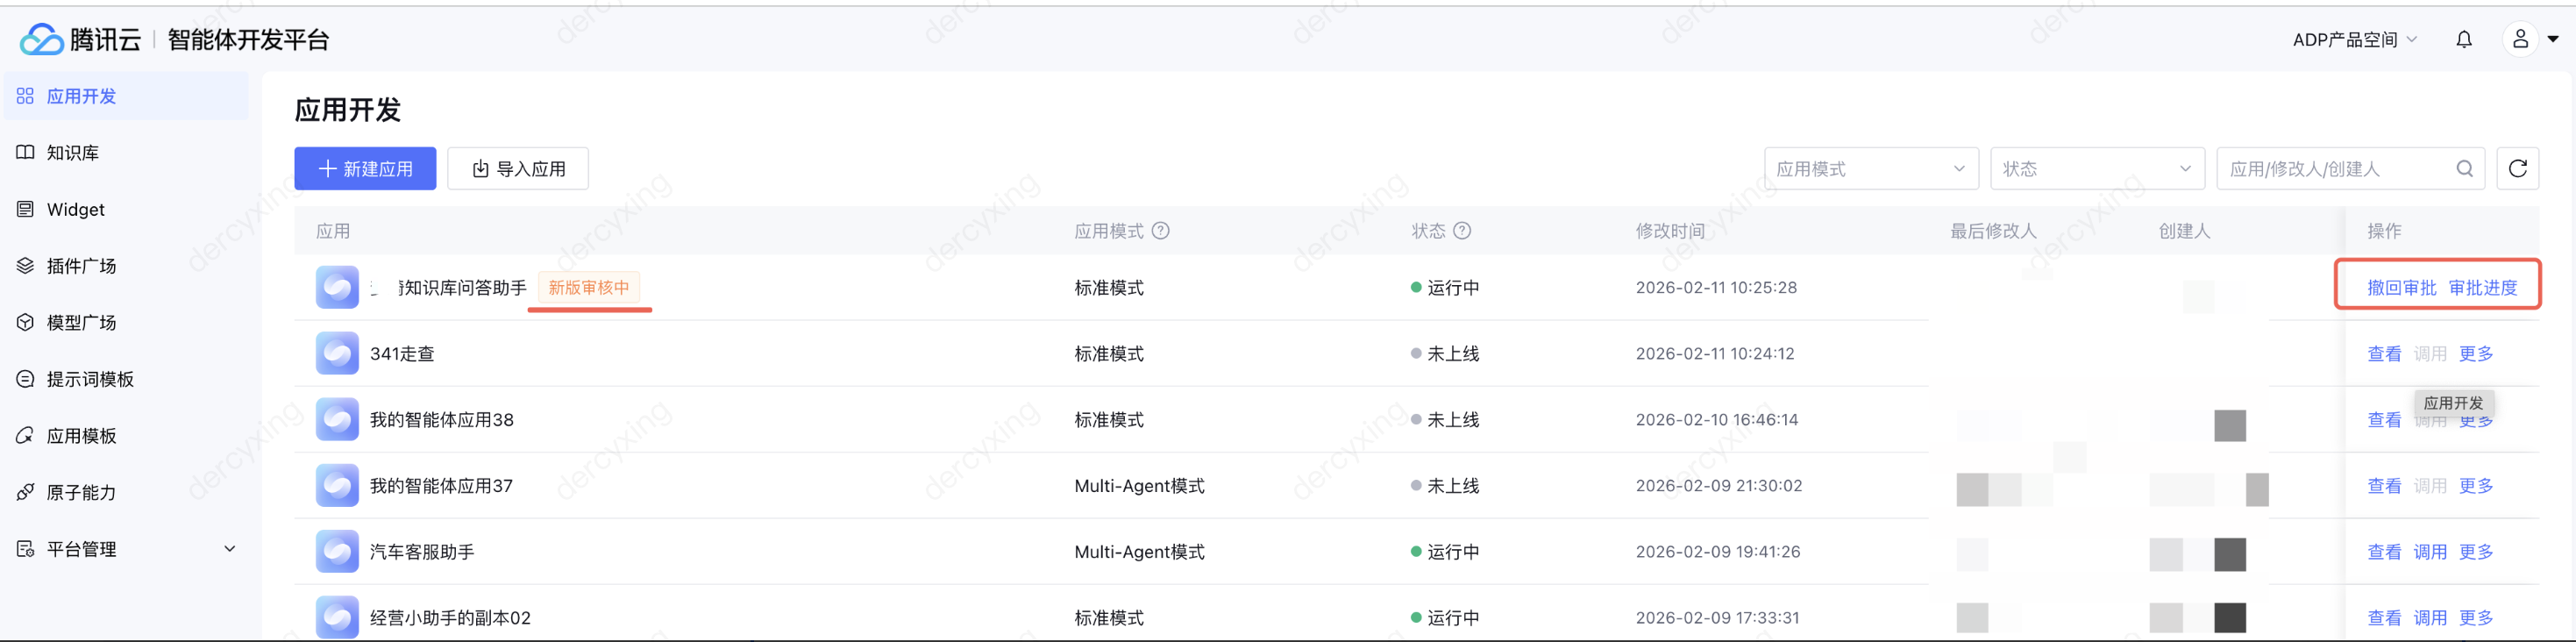The height and width of the screenshot is (642, 2576).
Task: Click the notification bell icon
Action: click(2464, 39)
